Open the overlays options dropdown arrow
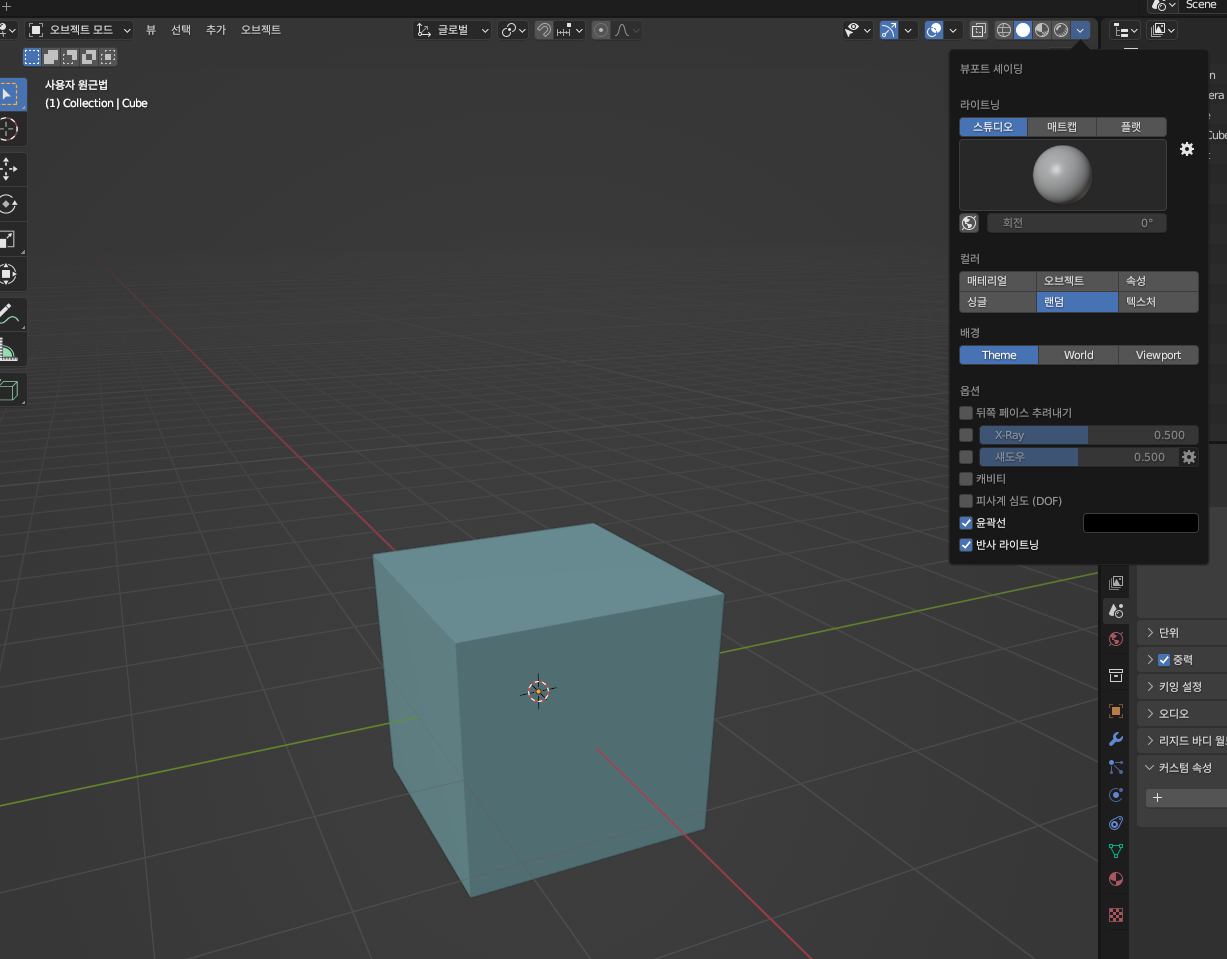The image size is (1227, 959). [953, 30]
